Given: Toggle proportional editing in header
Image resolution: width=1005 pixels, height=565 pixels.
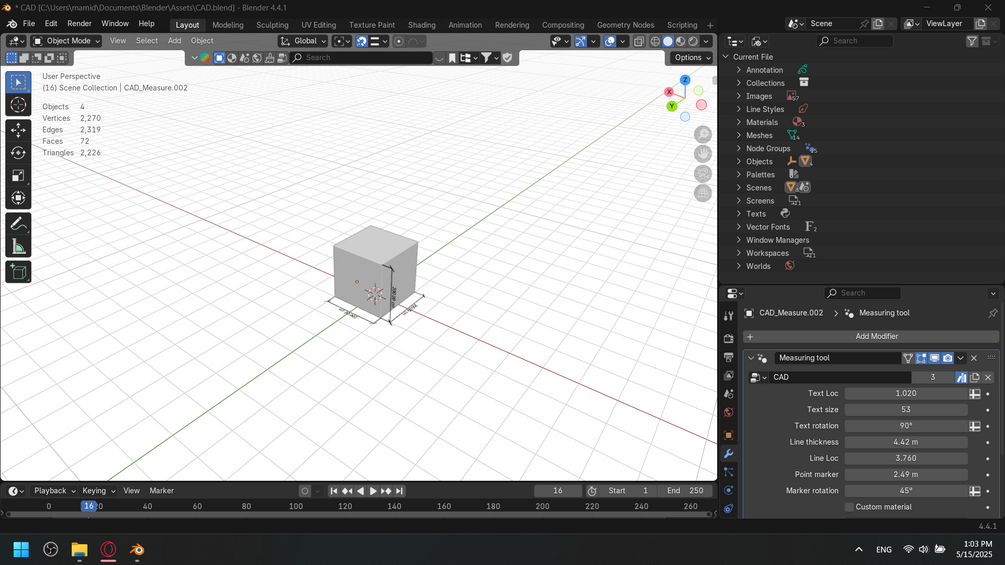Looking at the screenshot, I should click(x=399, y=41).
